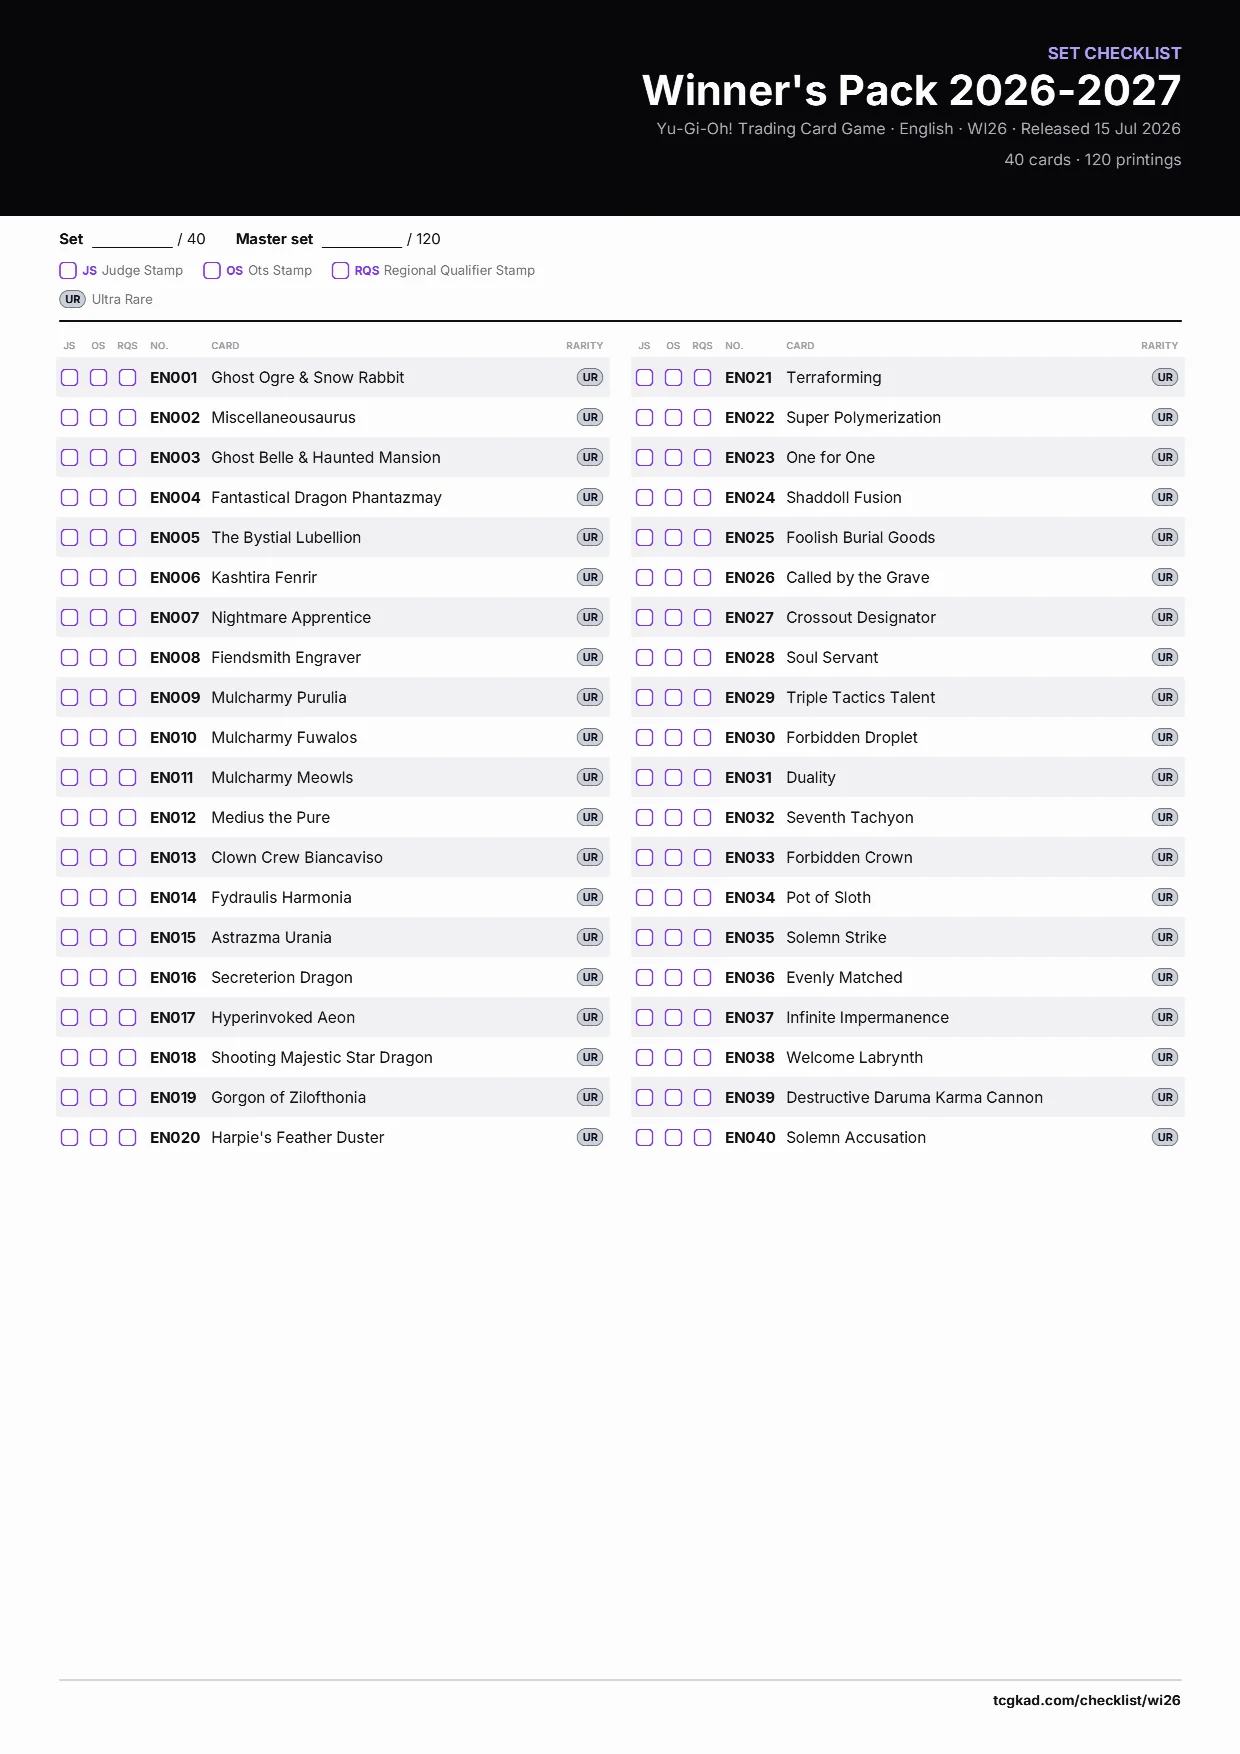
Task: Click the Set count blank line
Action: coord(132,240)
